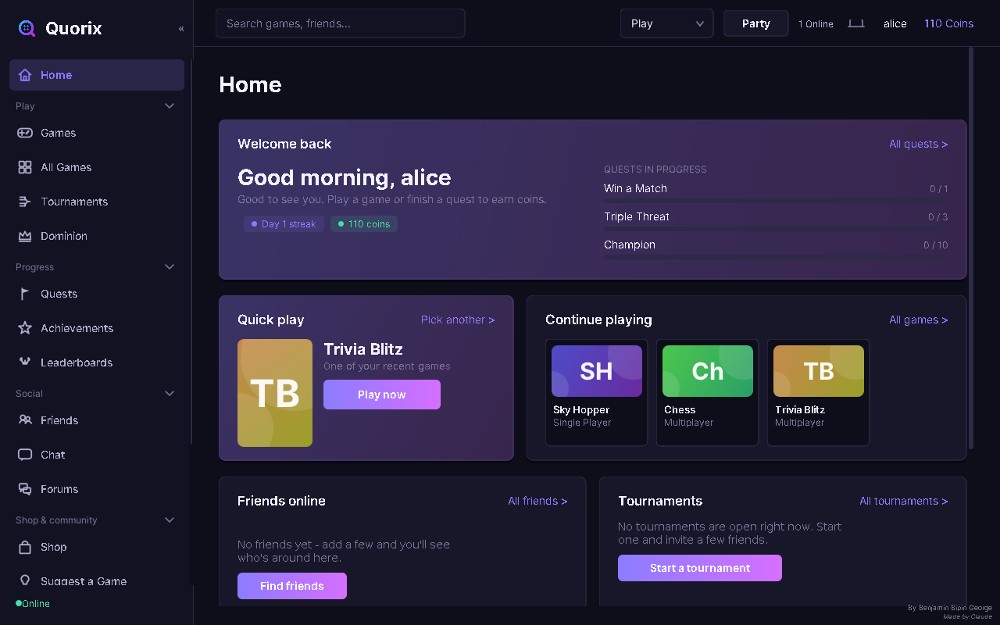
Task: Collapse the Shop & community section
Action: pos(170,520)
